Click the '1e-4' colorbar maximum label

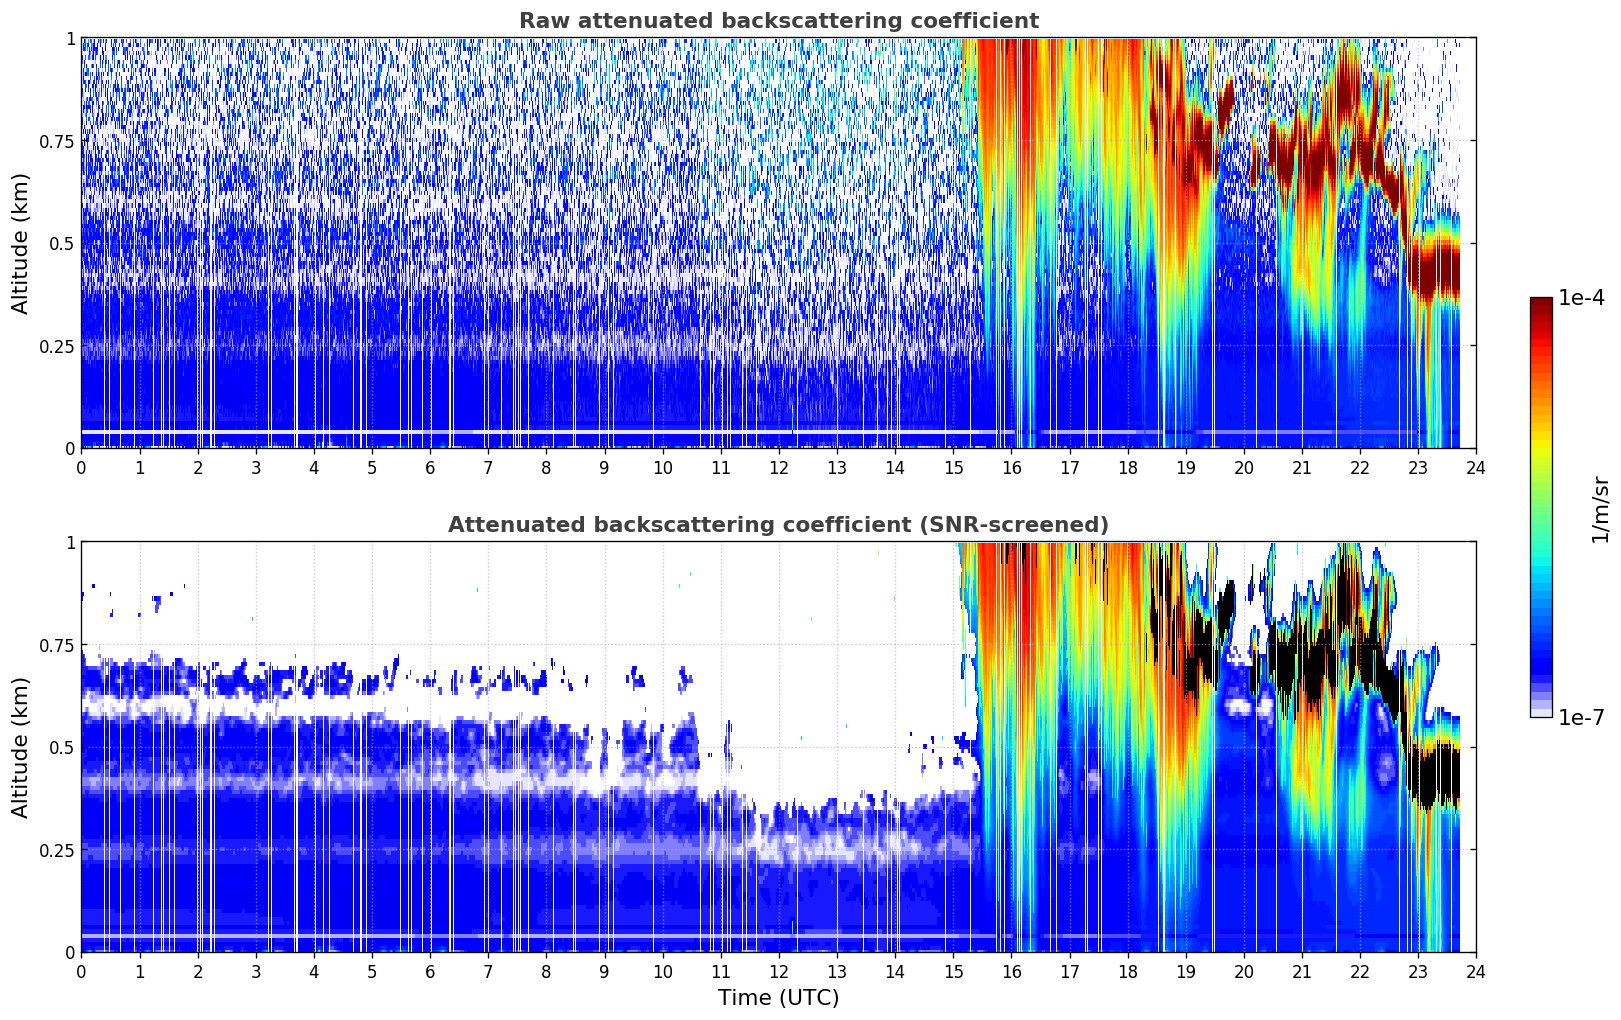click(1581, 298)
